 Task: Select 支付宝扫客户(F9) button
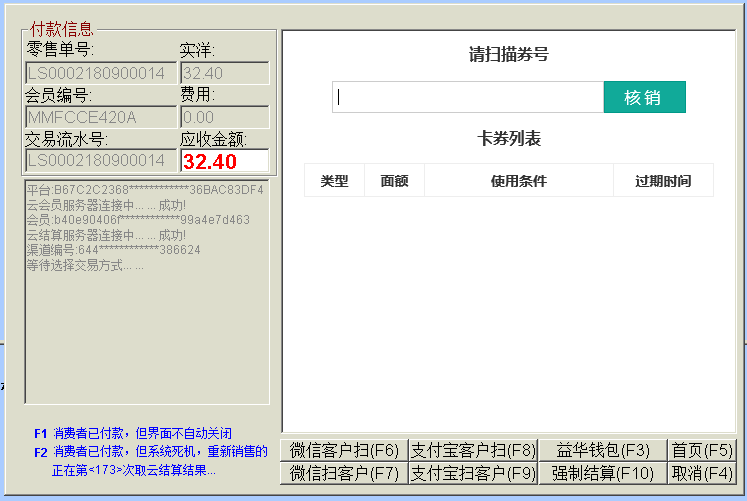(x=473, y=472)
